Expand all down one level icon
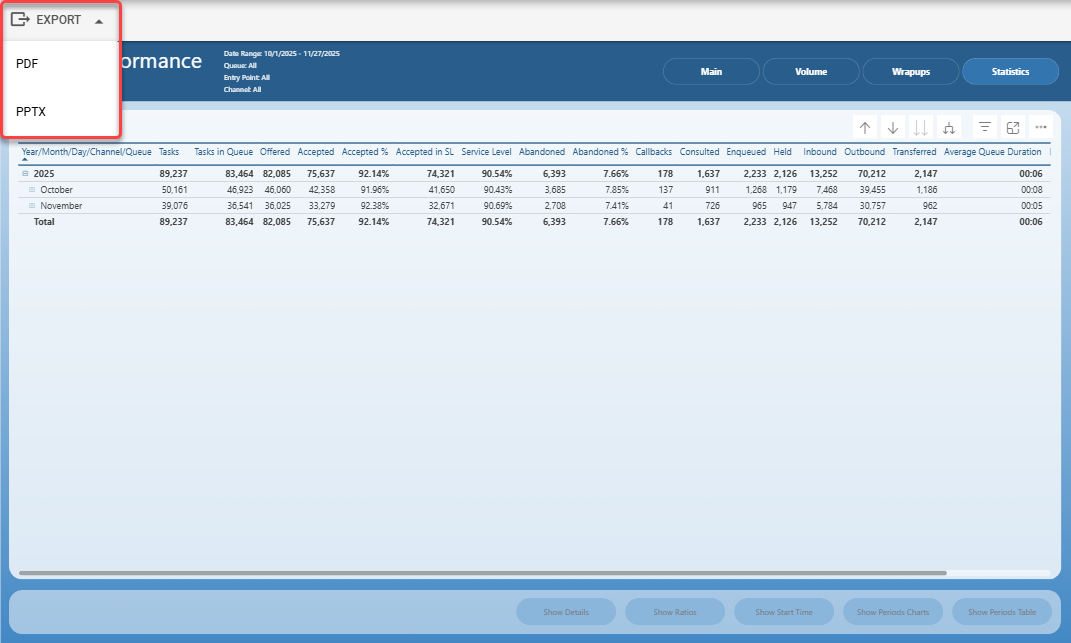 [x=949, y=128]
